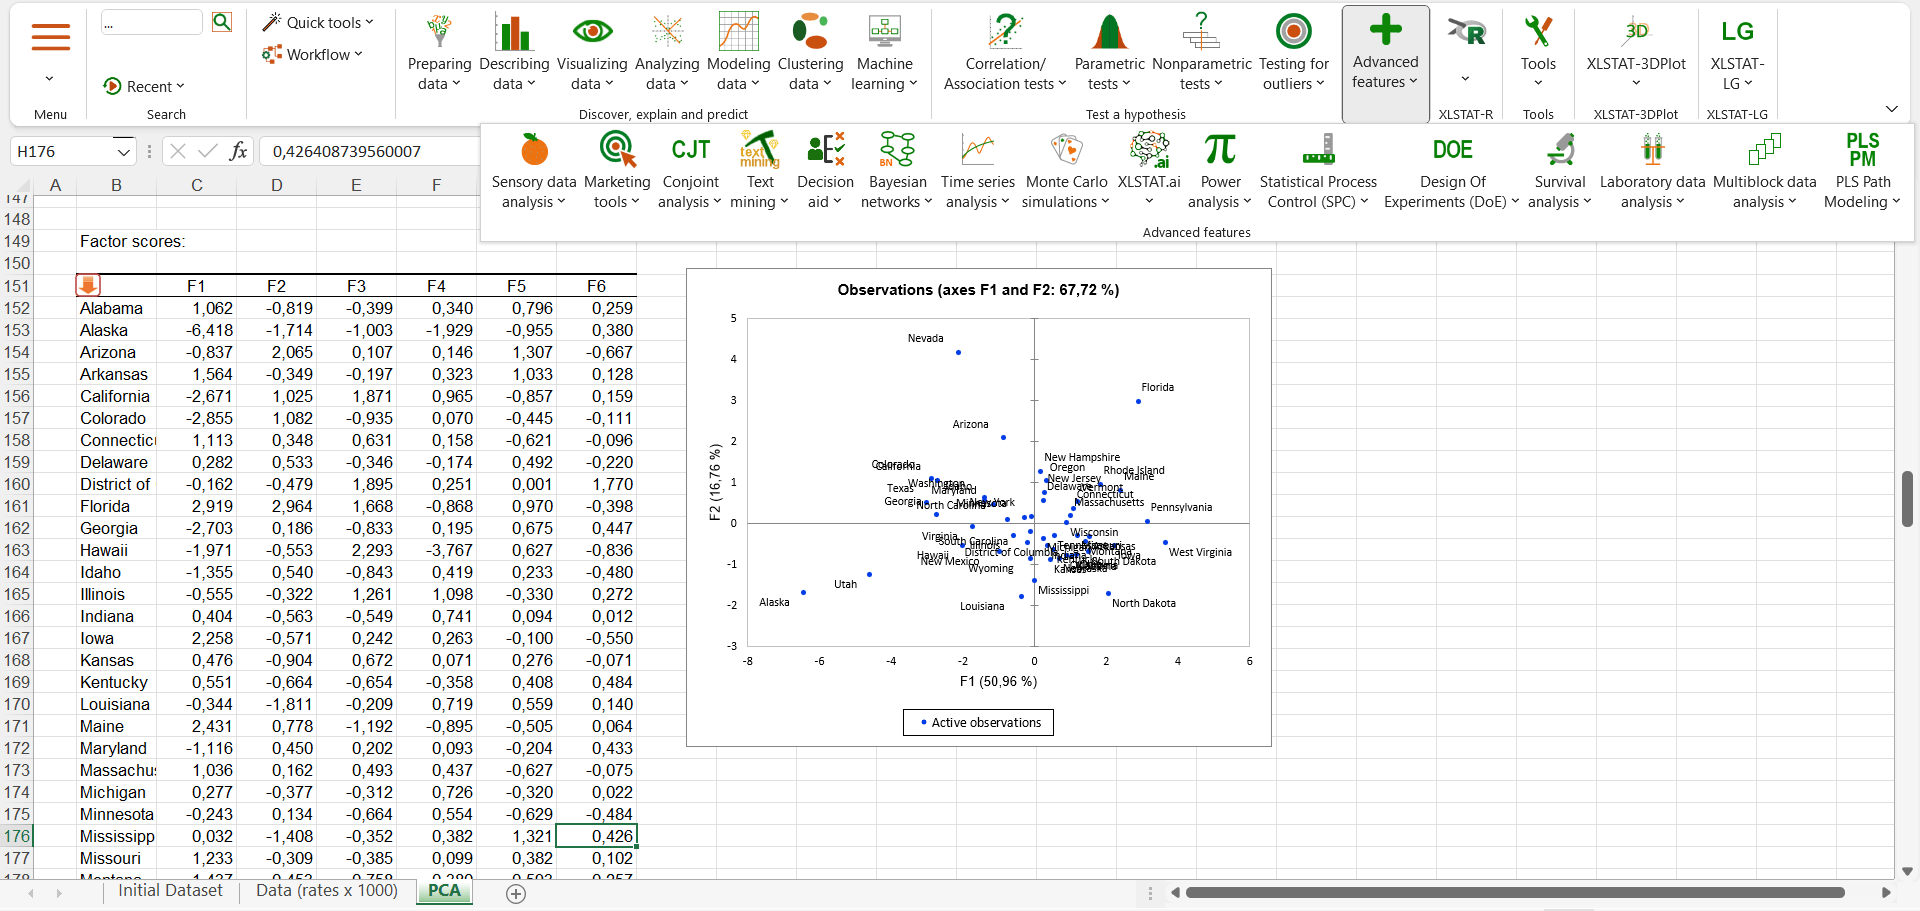1920x911 pixels.
Task: Open Bayesian networks menu
Action: 897,171
